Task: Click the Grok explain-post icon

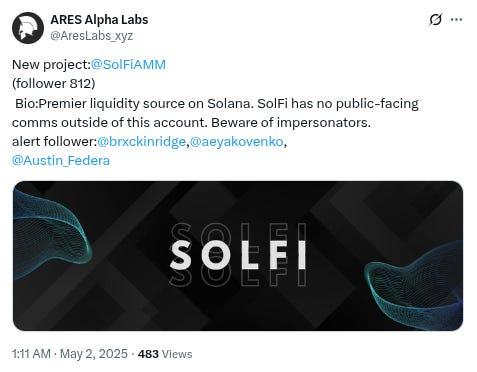Action: 435,20
